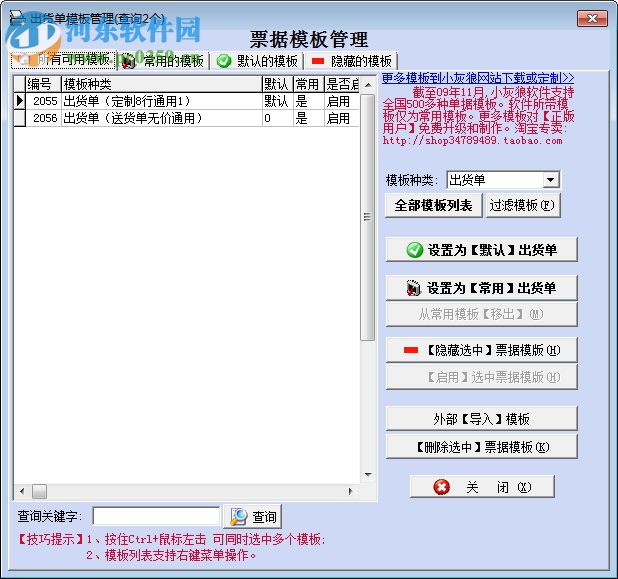Click the icon on 设置为常用 button
The height and width of the screenshot is (579, 618).
tap(413, 288)
